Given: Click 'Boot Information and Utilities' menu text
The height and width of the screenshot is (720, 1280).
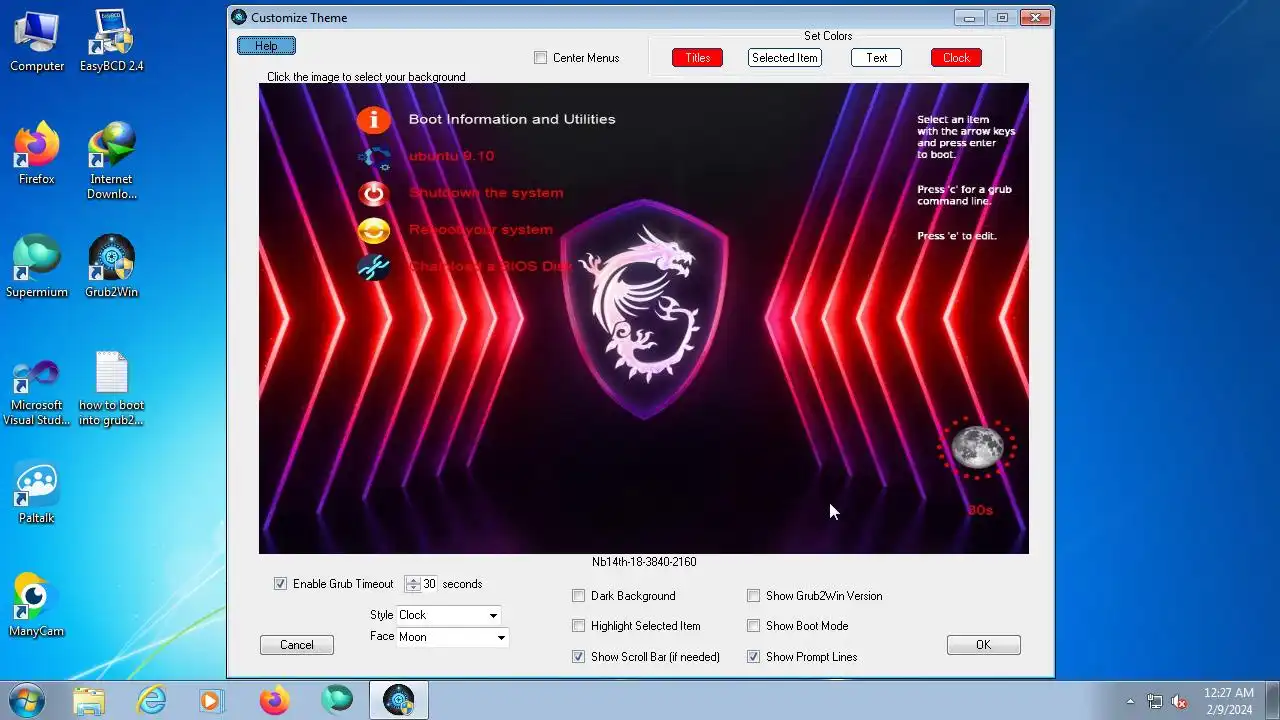Looking at the screenshot, I should click(x=512, y=119).
